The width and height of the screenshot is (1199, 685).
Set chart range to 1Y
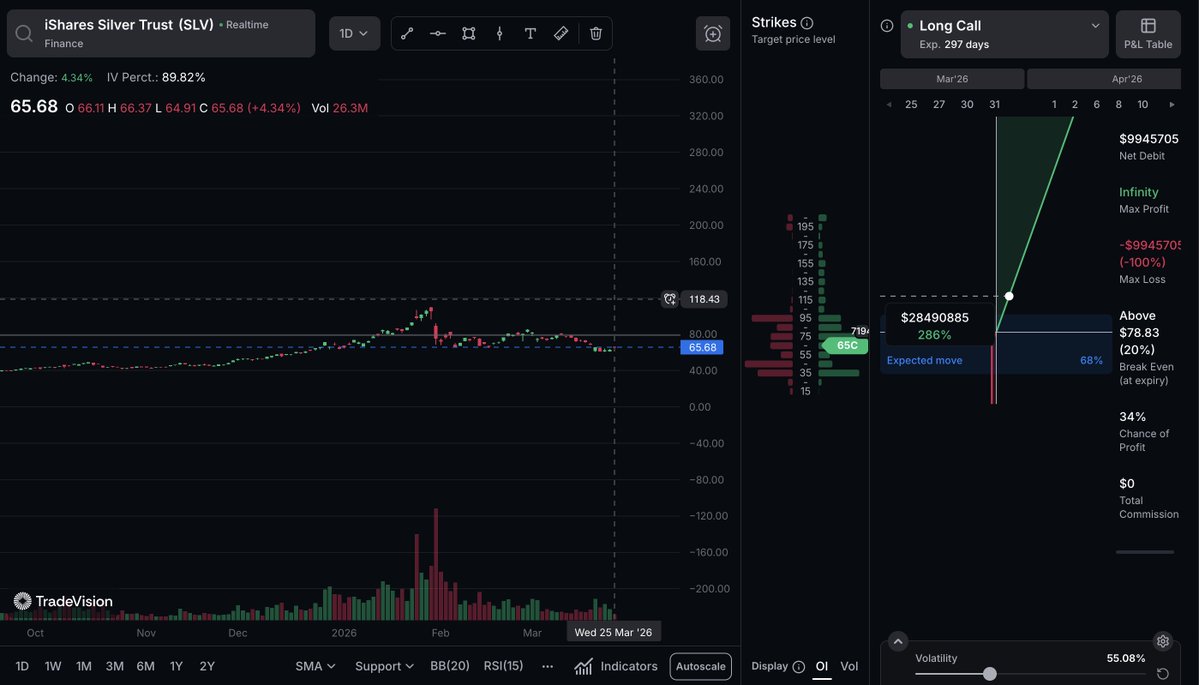(176, 667)
